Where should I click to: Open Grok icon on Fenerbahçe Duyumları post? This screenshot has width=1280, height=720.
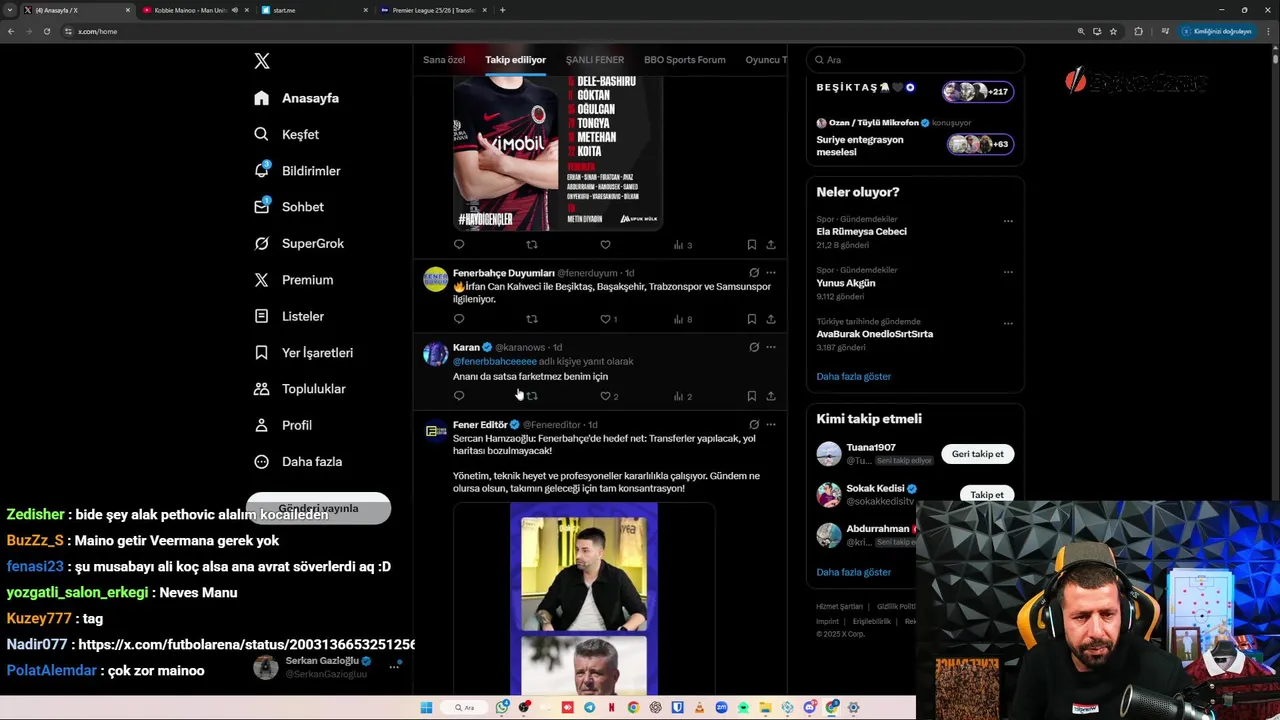(754, 272)
